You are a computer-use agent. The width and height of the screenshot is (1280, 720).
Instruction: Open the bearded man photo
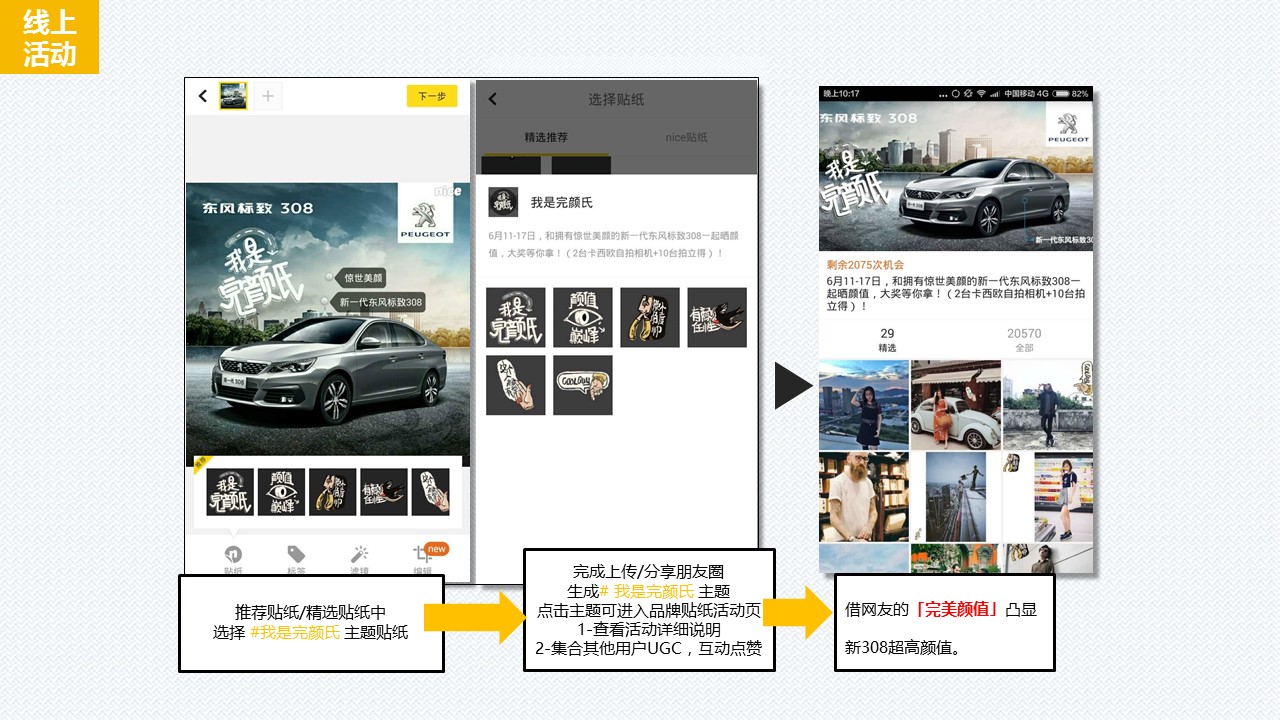click(x=864, y=497)
